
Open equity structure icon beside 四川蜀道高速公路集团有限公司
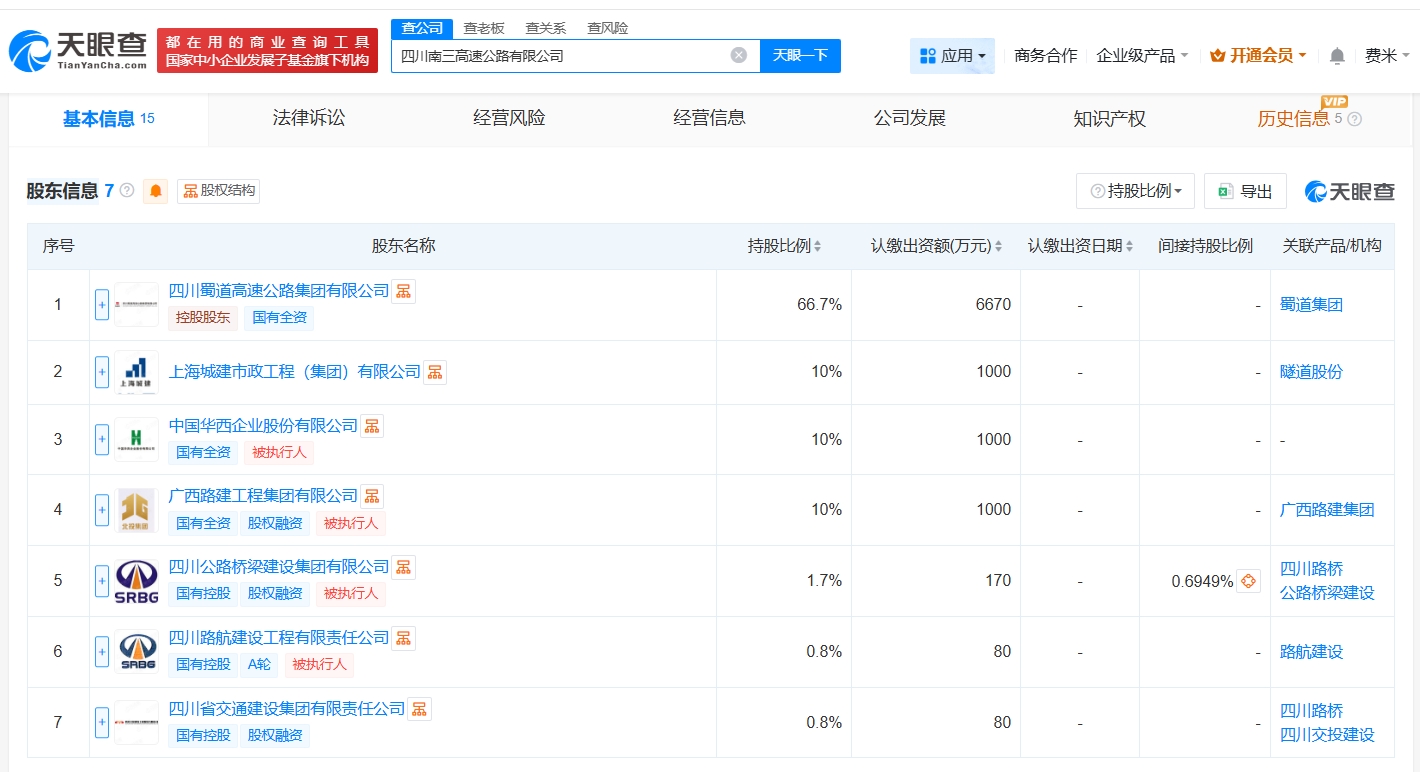coord(403,291)
